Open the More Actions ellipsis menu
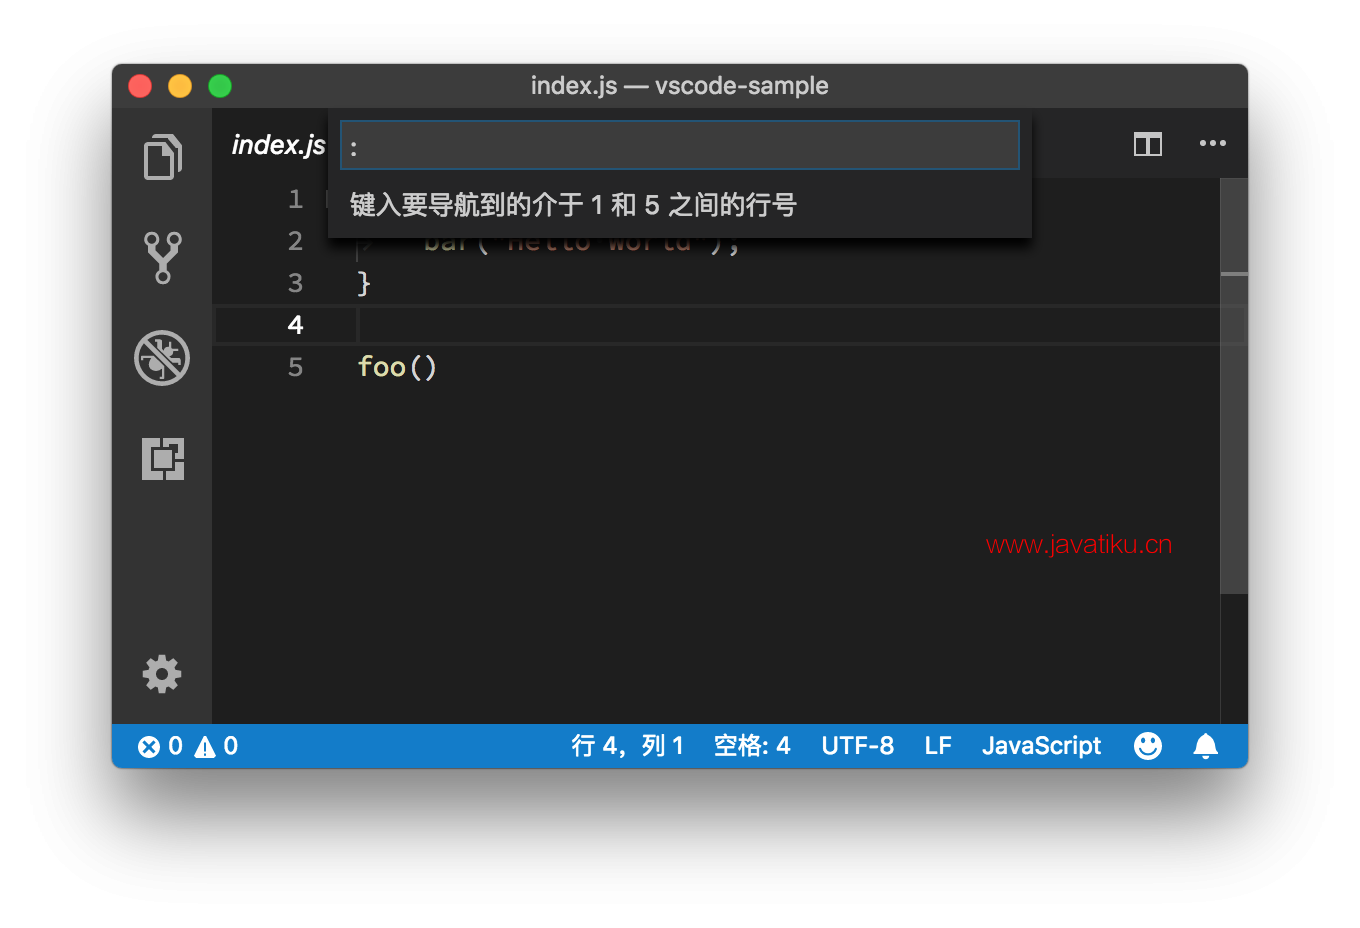 pyautogui.click(x=1213, y=144)
